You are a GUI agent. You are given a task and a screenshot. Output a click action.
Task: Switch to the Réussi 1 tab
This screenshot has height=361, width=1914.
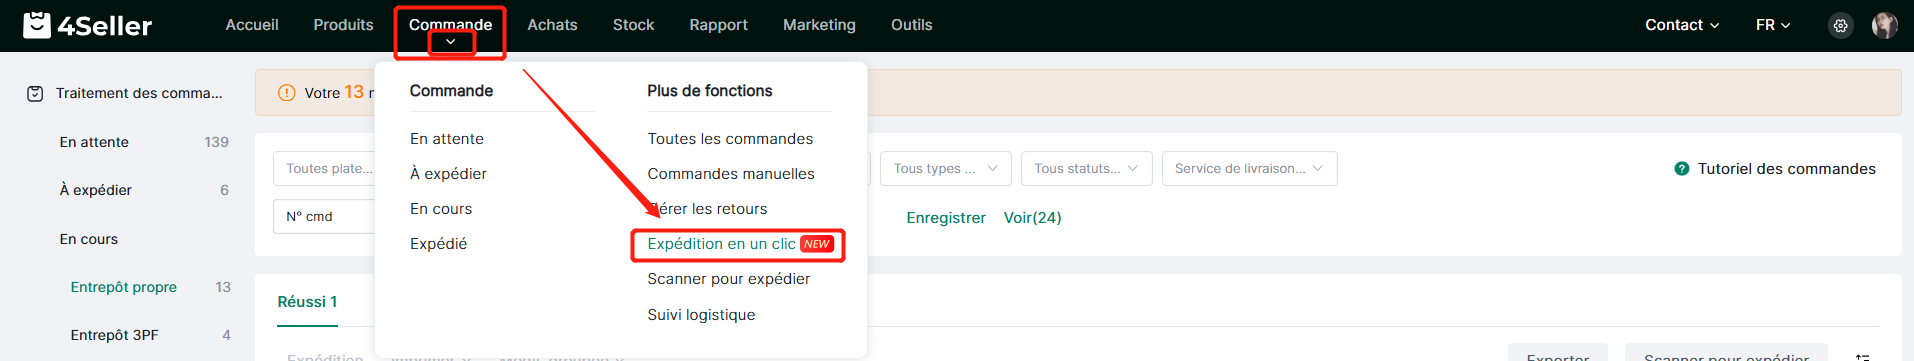point(307,302)
